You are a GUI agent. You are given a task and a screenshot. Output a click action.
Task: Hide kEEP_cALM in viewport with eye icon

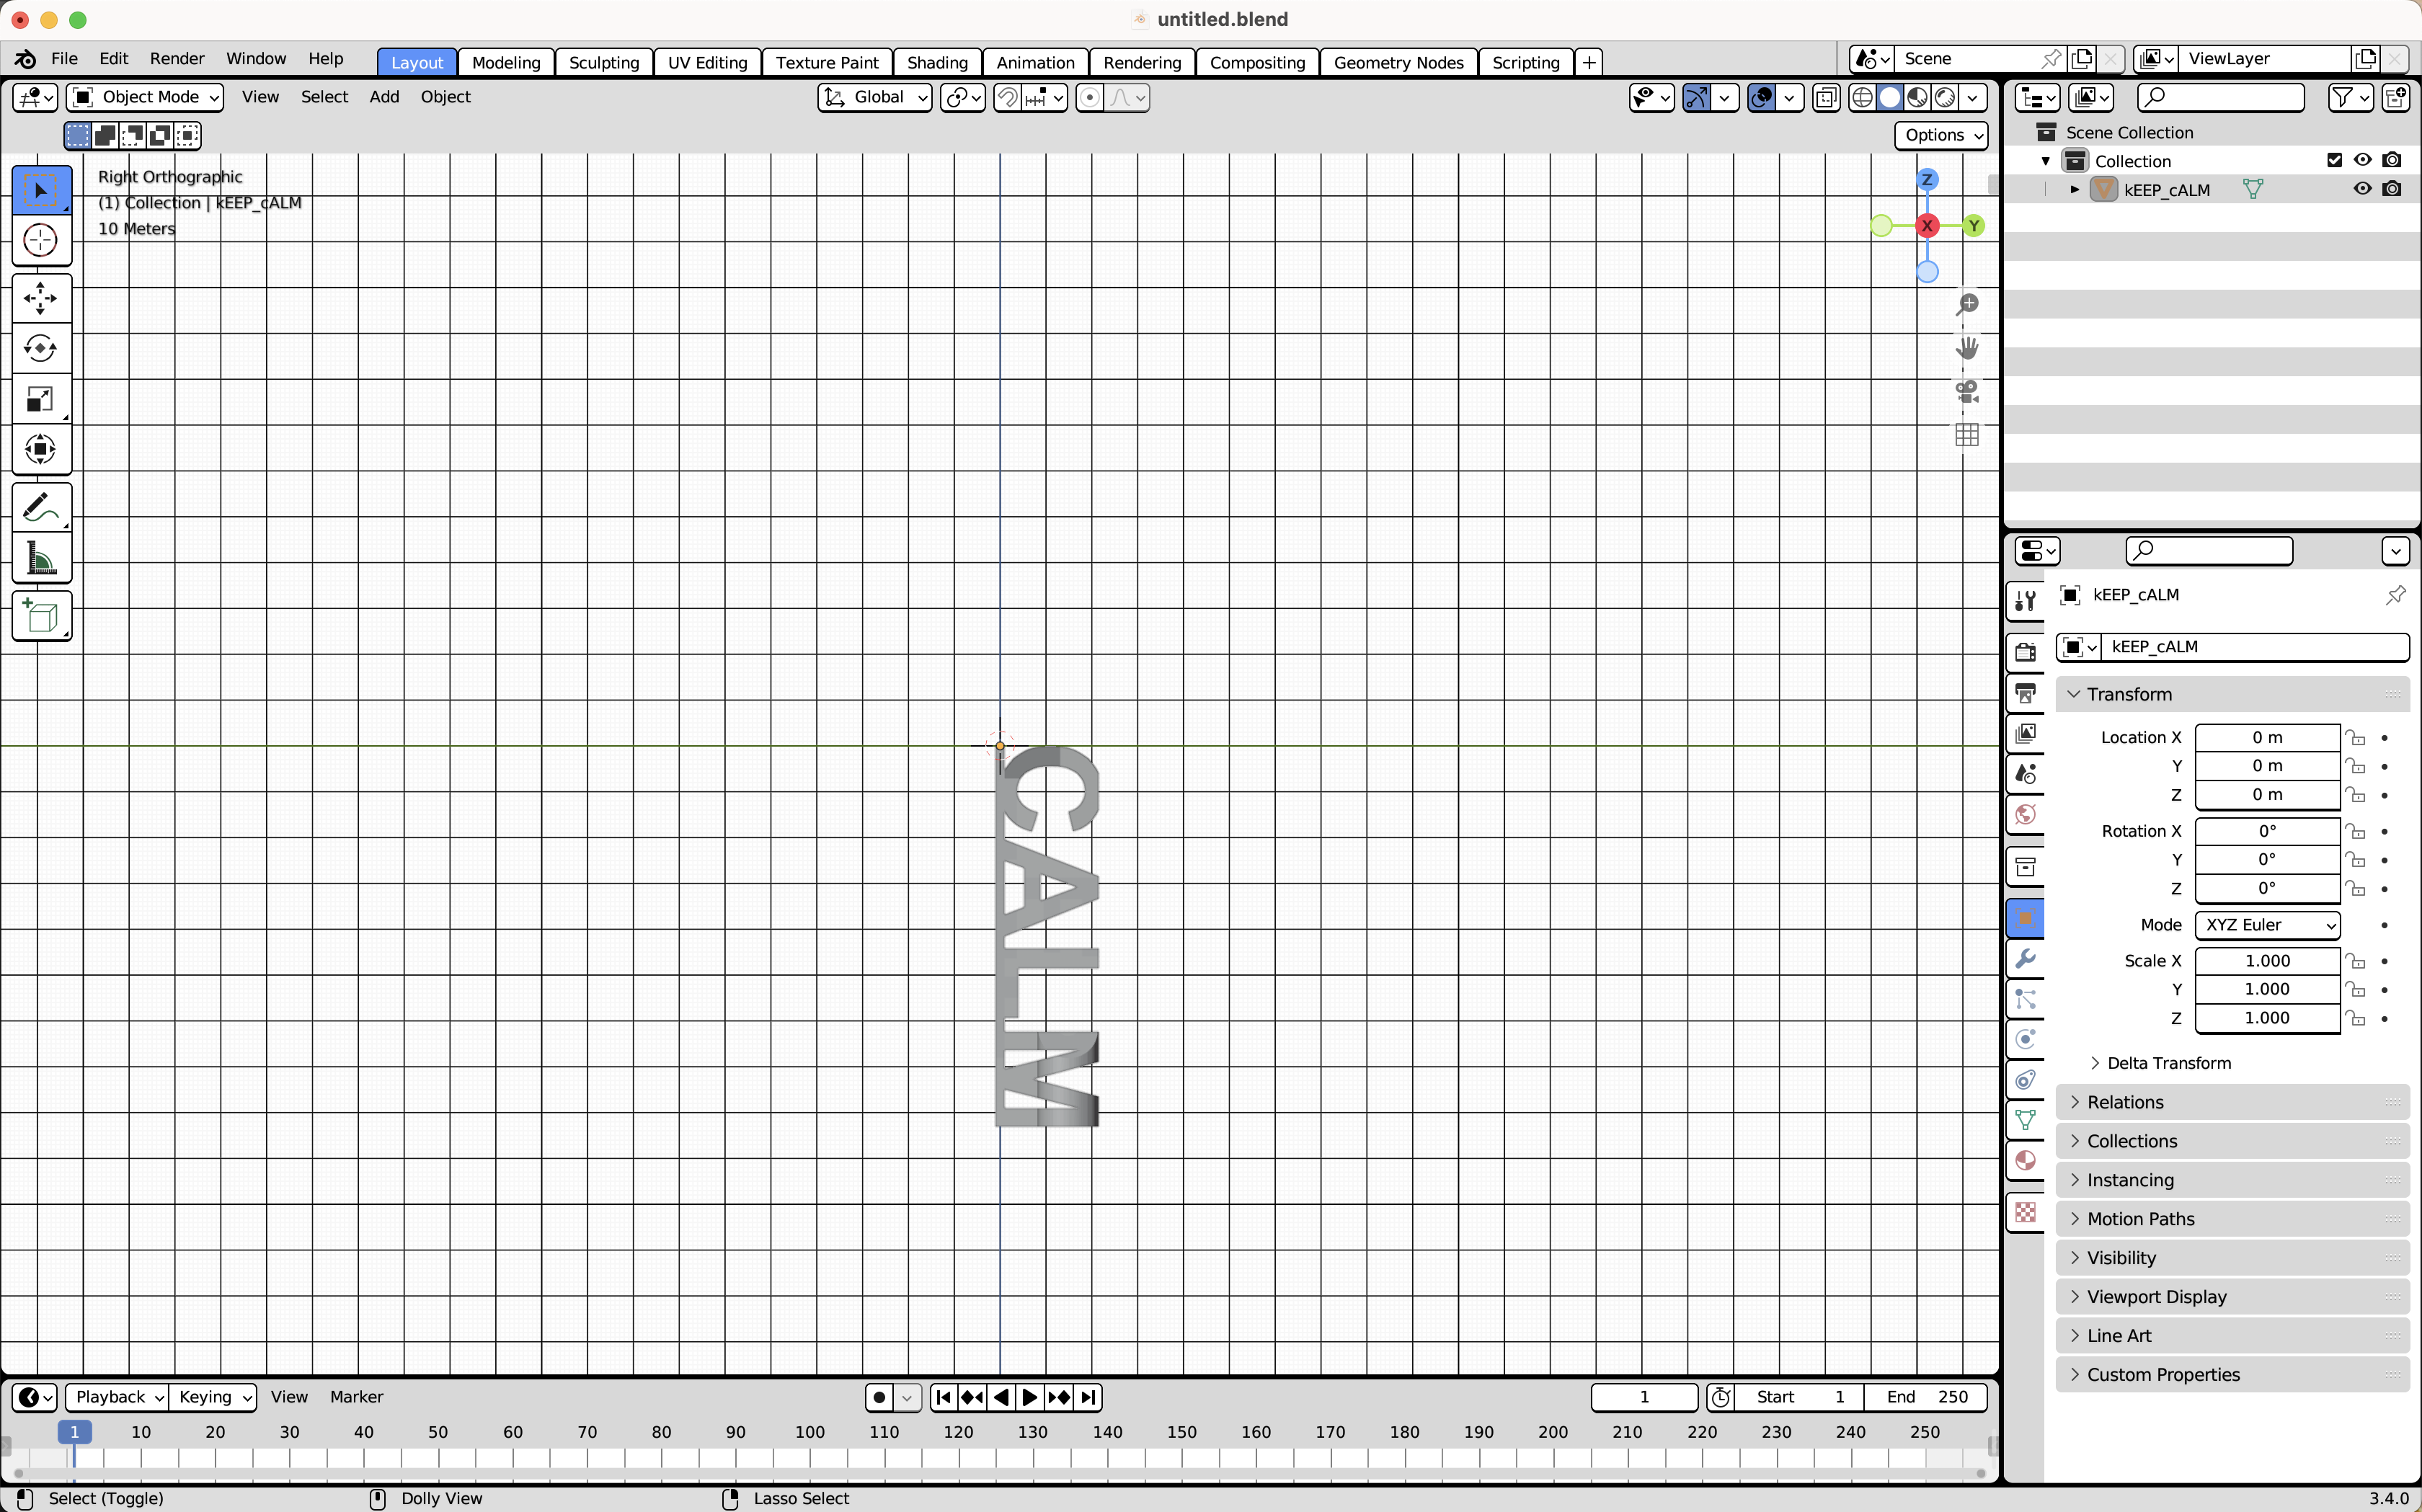2362,189
